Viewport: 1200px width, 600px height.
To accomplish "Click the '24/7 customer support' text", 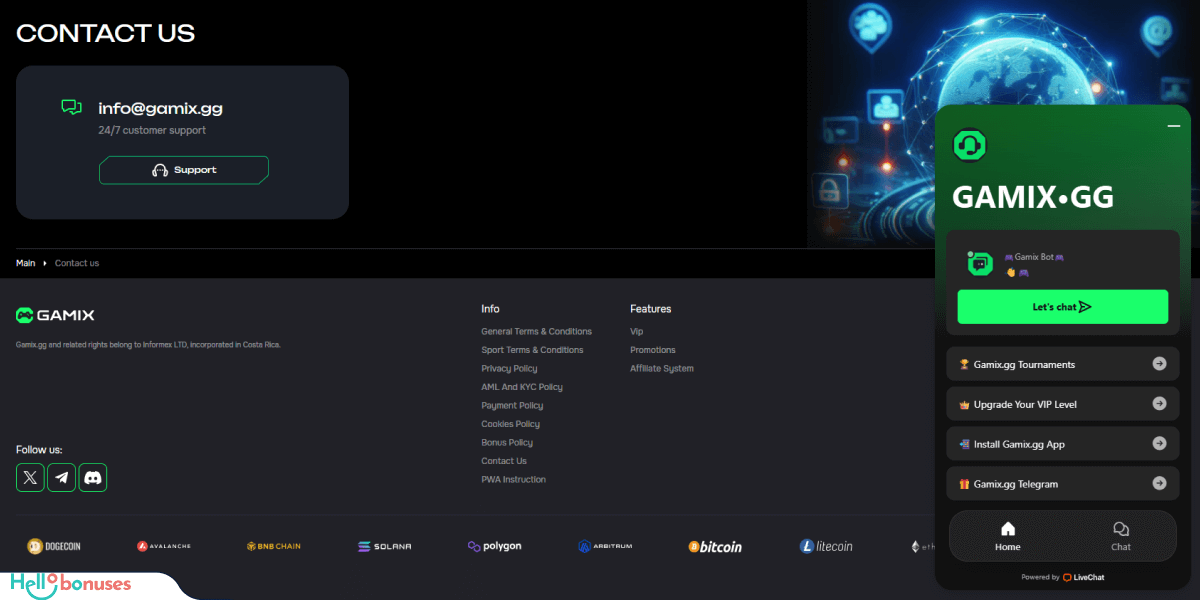I will pyautogui.click(x=152, y=130).
